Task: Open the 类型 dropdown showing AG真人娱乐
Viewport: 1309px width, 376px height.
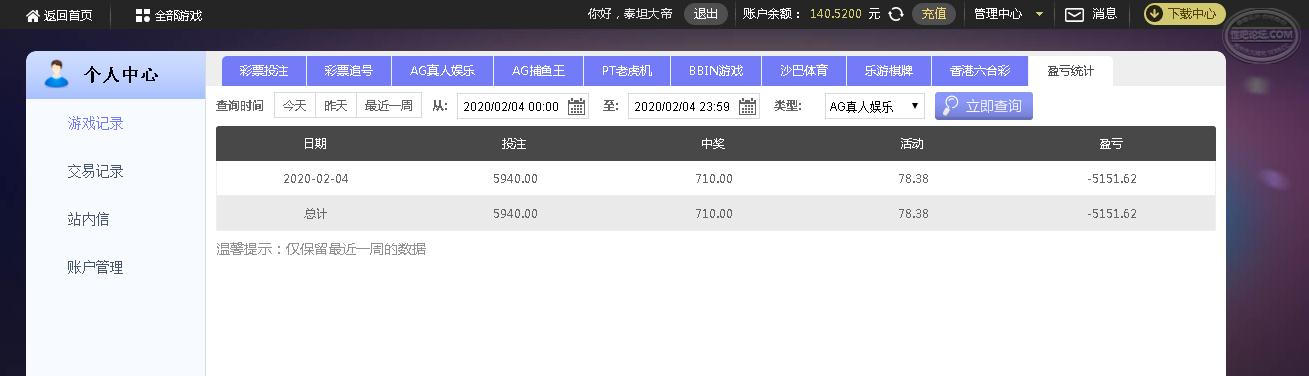Action: point(875,106)
